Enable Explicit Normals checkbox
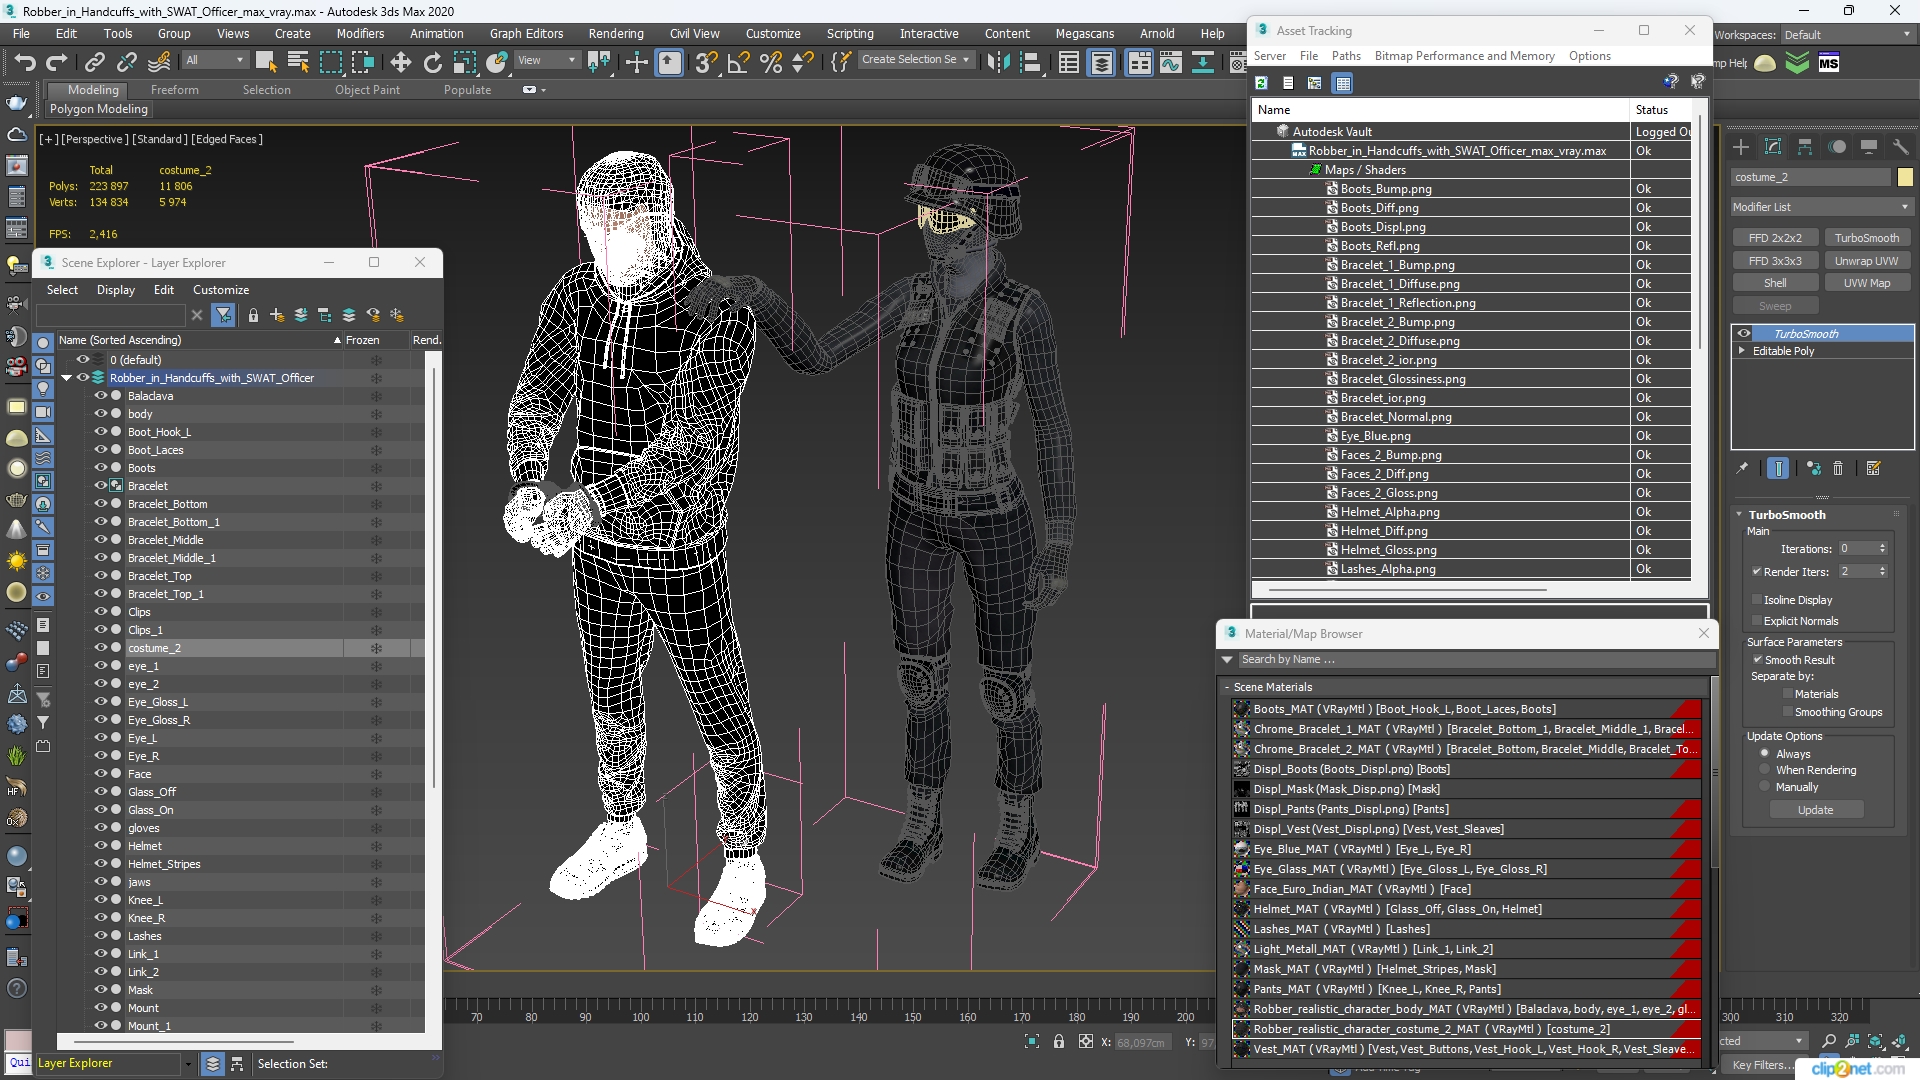 tap(1757, 621)
